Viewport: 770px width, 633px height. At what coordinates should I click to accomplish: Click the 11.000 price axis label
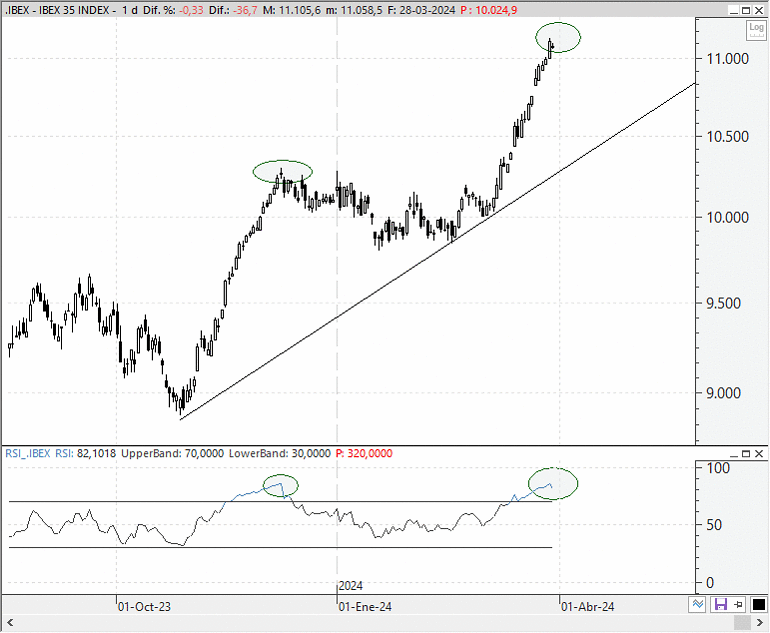[727, 59]
